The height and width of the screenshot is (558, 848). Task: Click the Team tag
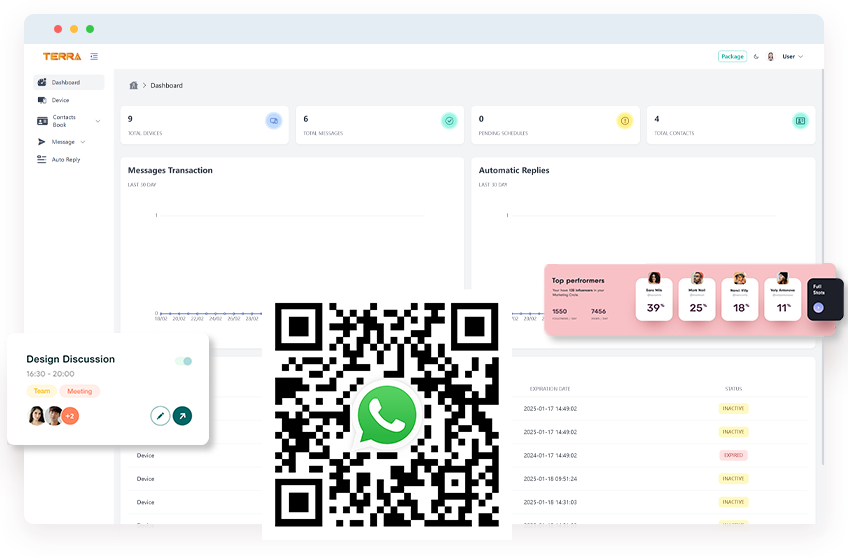coord(42,391)
